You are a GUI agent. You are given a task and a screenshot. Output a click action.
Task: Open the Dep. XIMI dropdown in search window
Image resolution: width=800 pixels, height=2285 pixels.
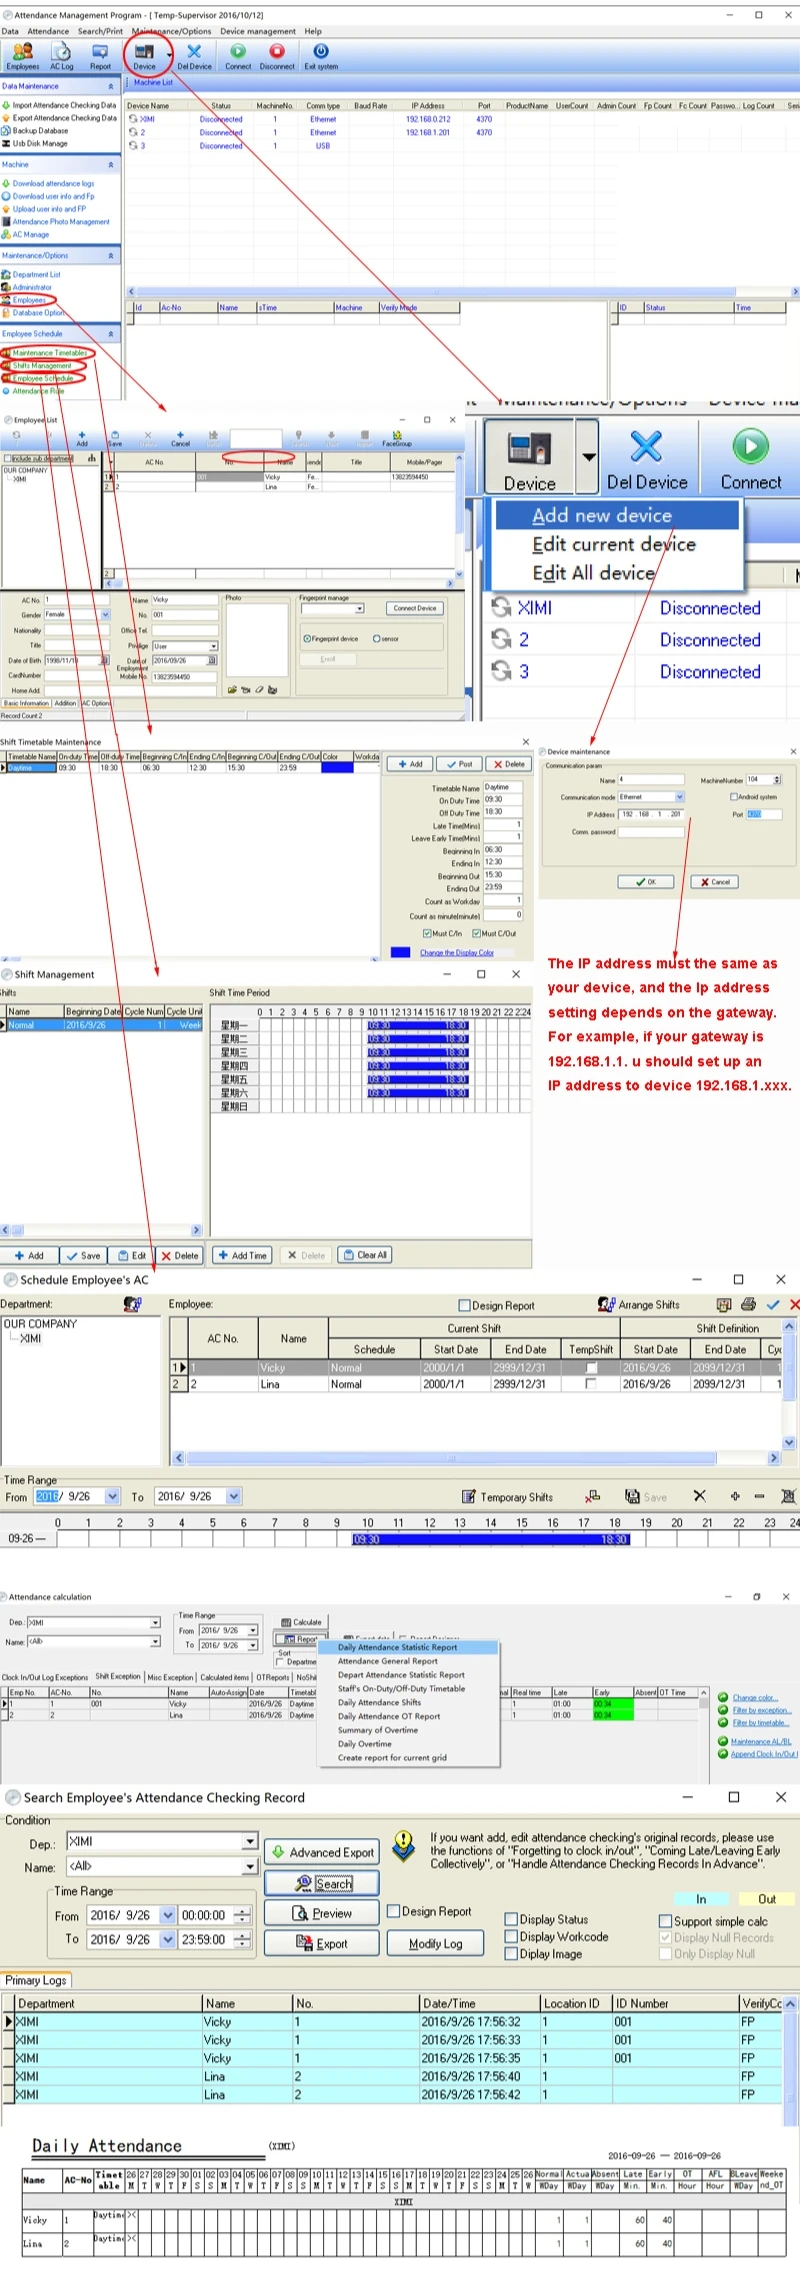click(x=250, y=1841)
